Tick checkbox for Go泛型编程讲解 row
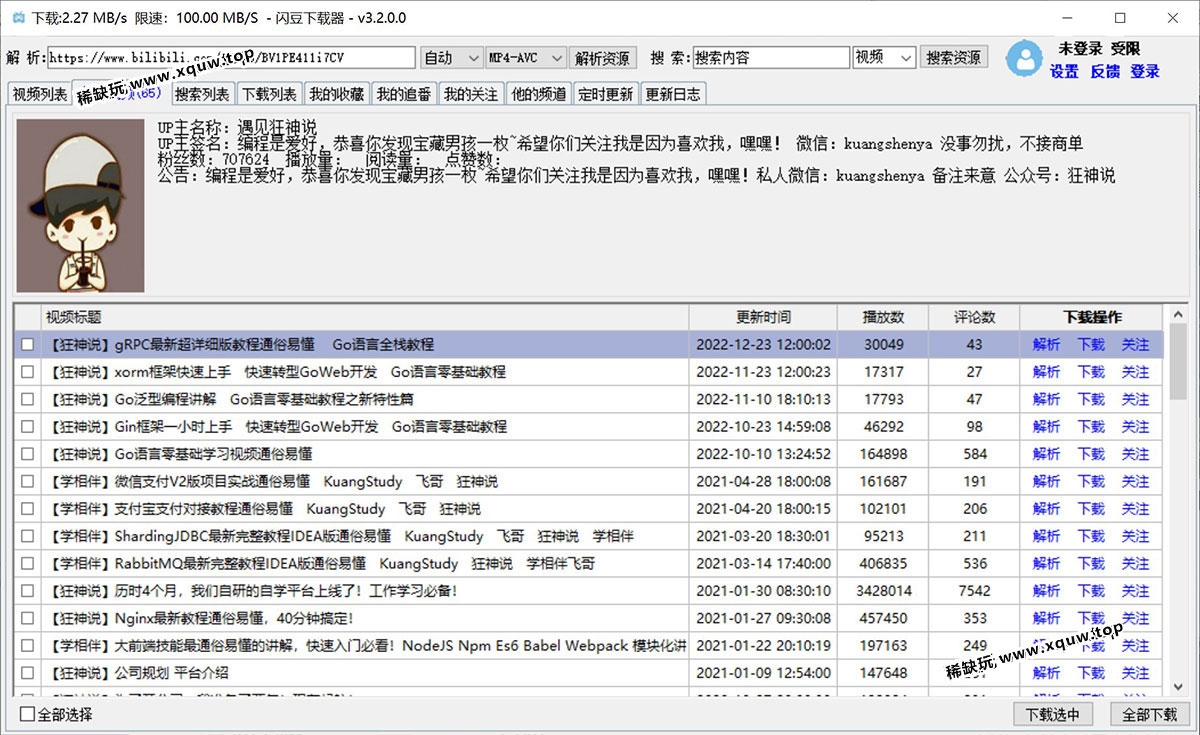 click(28, 399)
